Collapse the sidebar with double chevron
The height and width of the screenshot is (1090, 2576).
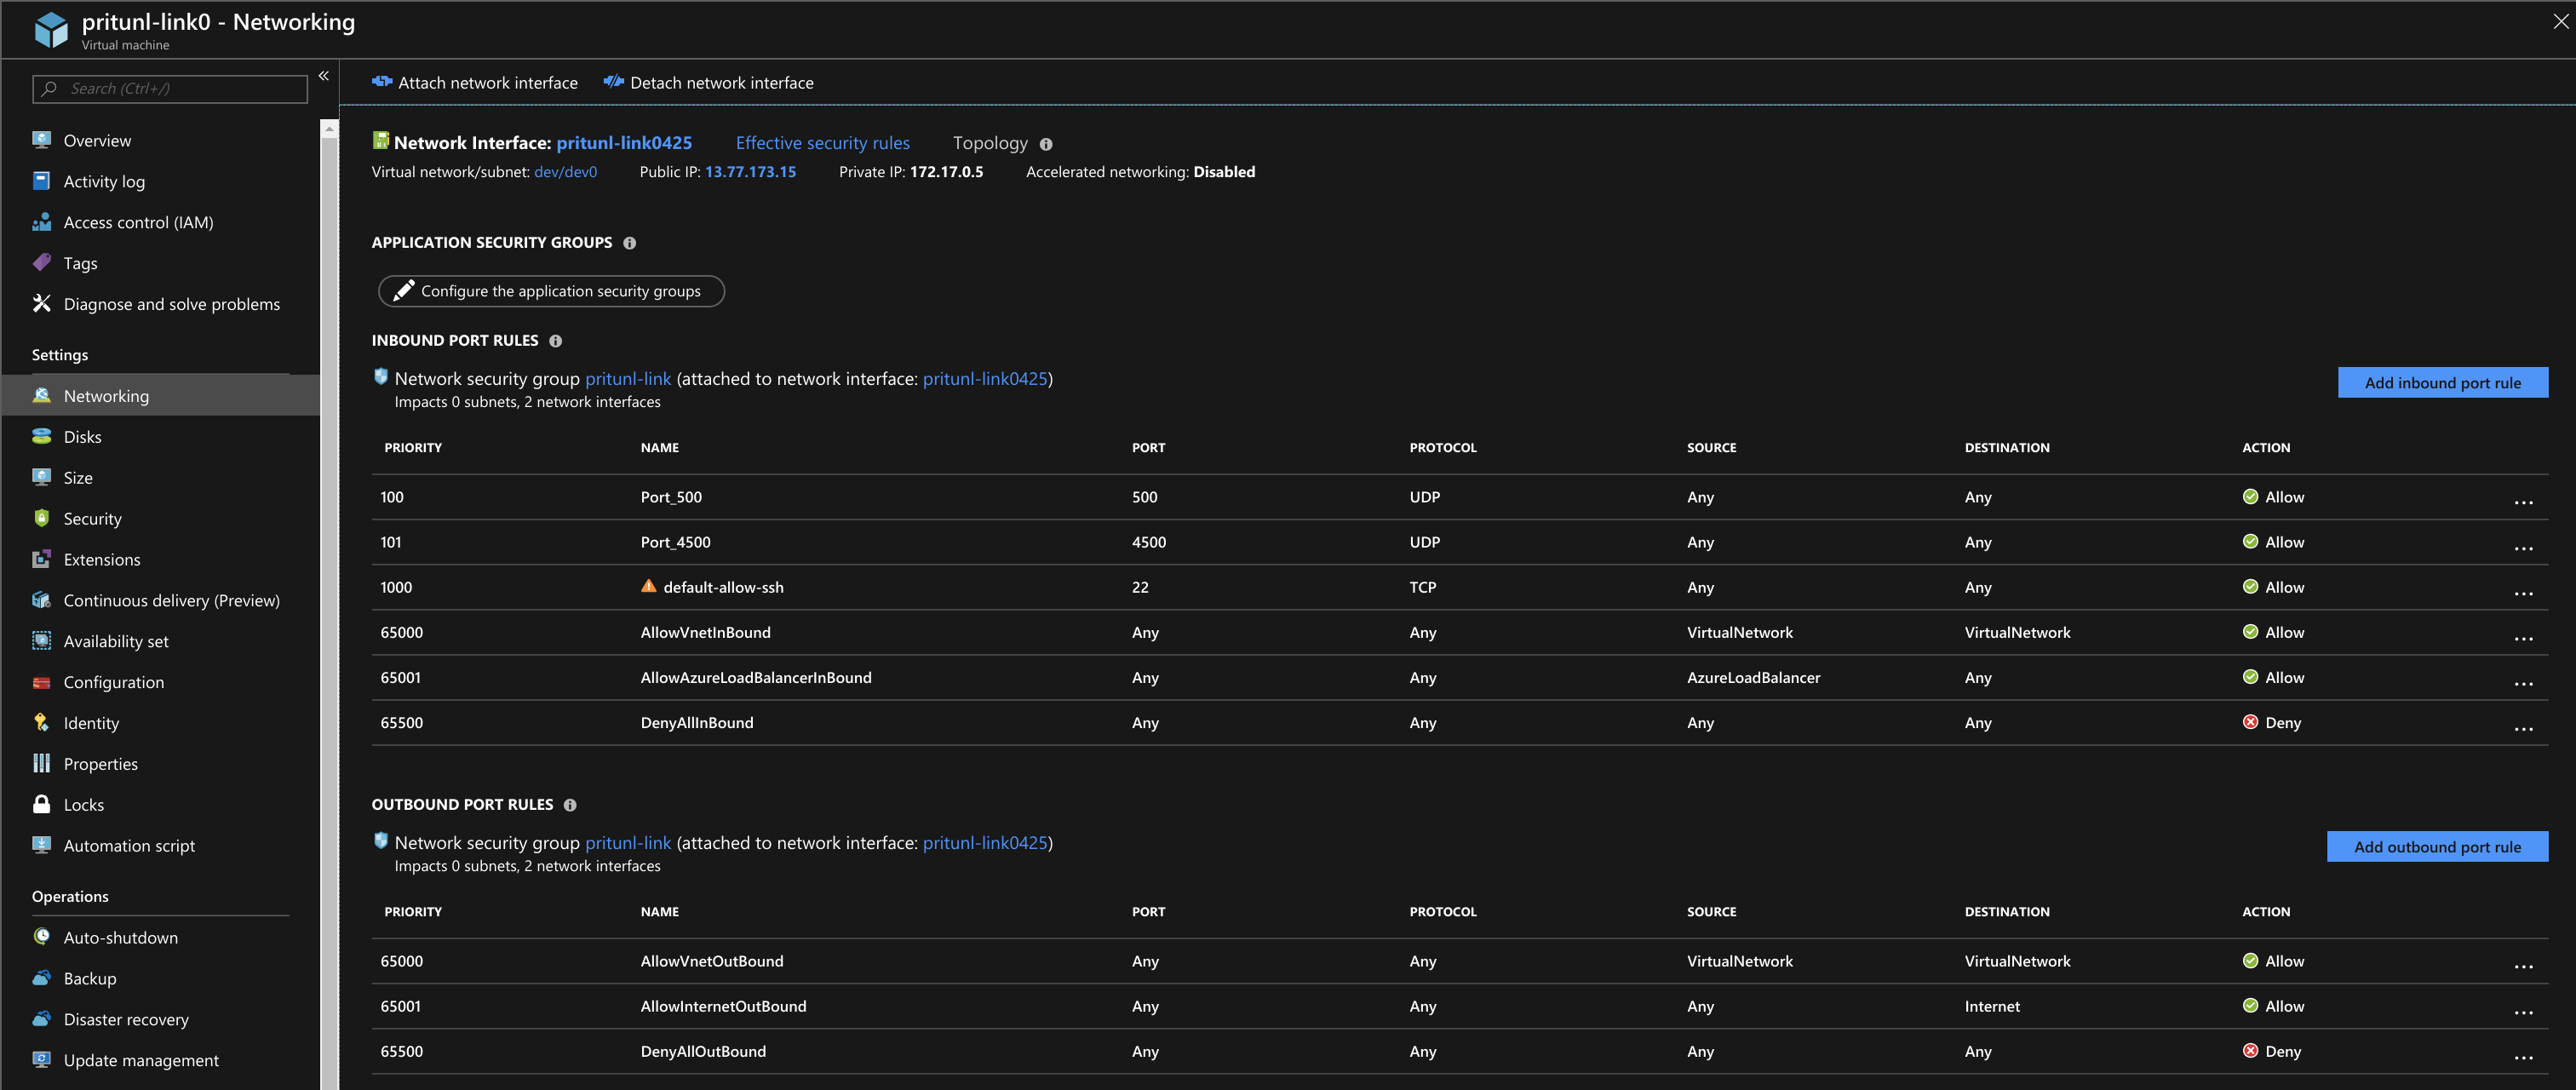pos(324,76)
